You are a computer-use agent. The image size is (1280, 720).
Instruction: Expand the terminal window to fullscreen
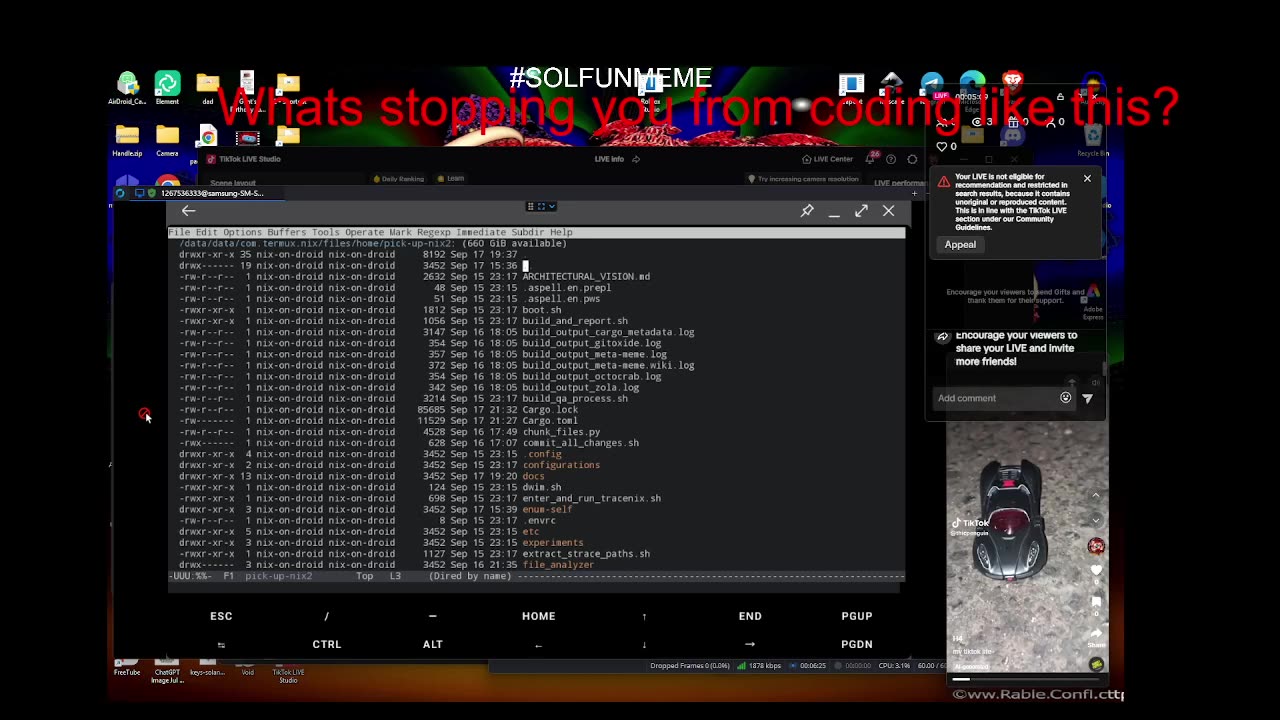pos(861,211)
